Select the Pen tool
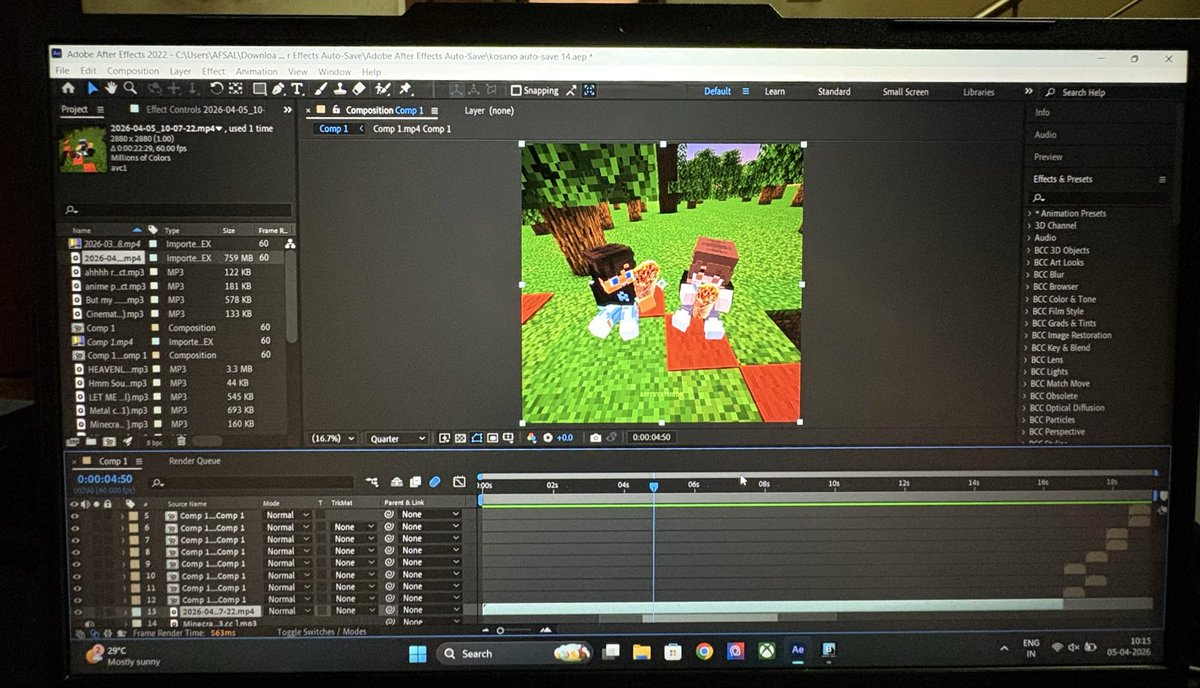This screenshot has width=1200, height=688. [277, 90]
